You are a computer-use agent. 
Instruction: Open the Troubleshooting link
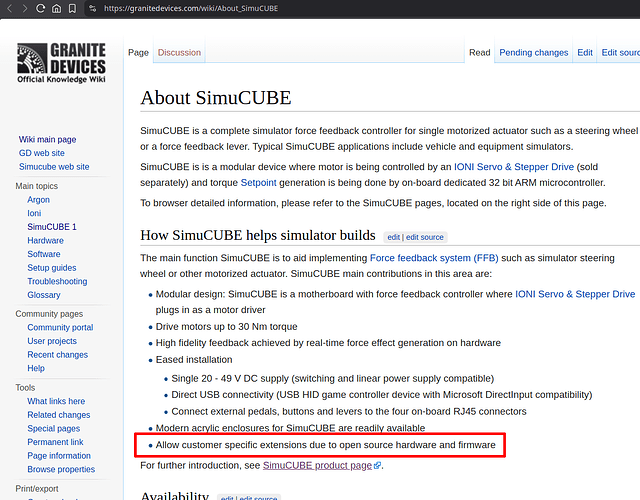tap(57, 281)
